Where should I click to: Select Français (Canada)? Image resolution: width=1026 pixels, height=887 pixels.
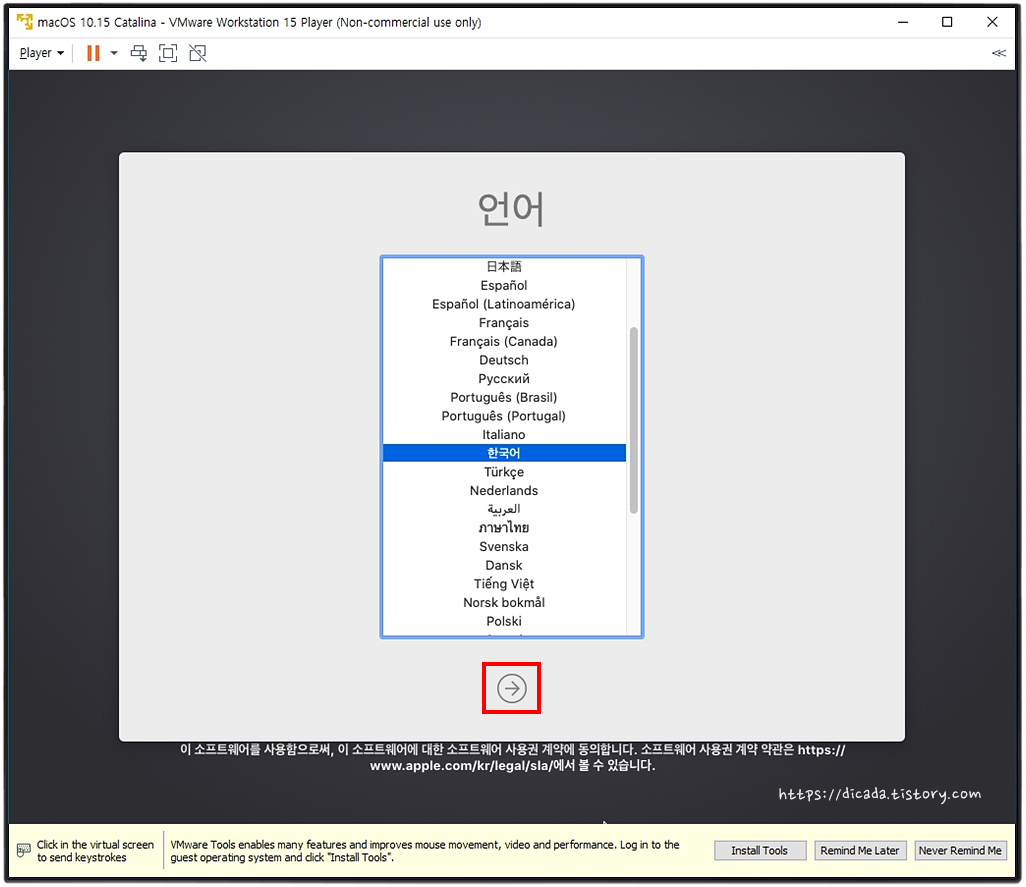point(504,341)
